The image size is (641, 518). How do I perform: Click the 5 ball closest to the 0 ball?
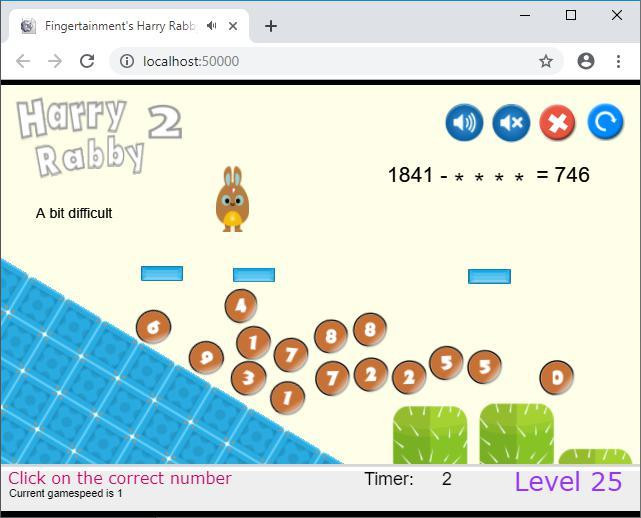[x=484, y=367]
